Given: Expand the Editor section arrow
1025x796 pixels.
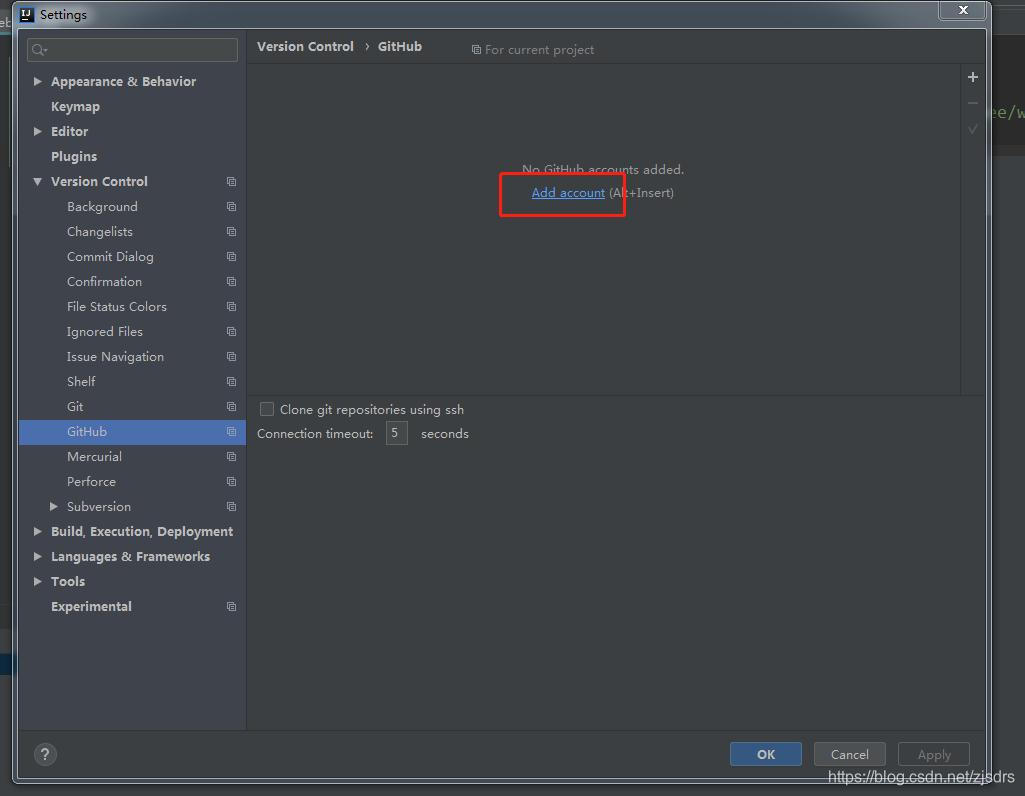Looking at the screenshot, I should tap(37, 131).
